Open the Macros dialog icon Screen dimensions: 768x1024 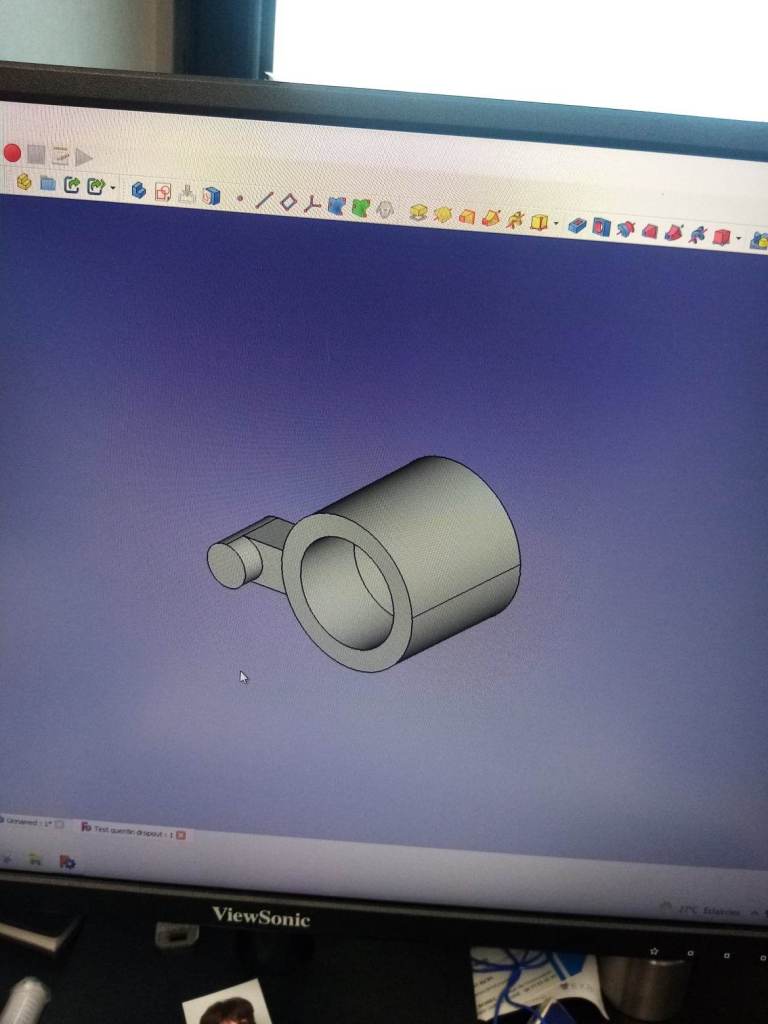click(60, 156)
